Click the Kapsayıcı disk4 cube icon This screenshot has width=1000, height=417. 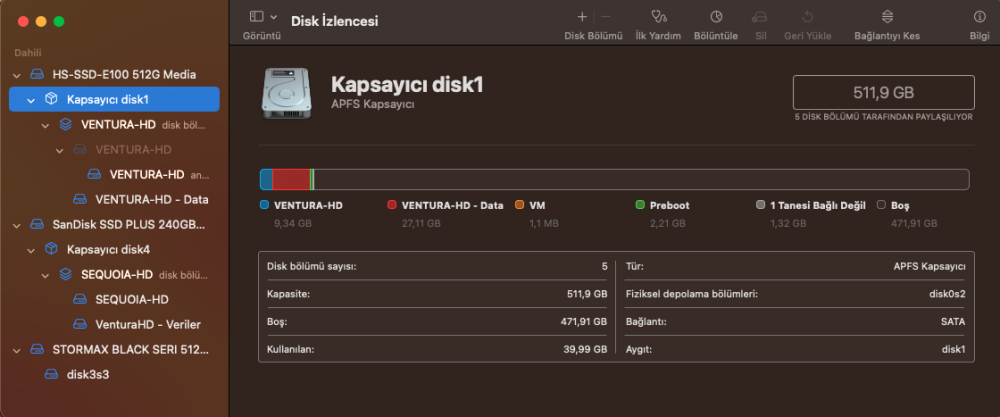coord(51,249)
